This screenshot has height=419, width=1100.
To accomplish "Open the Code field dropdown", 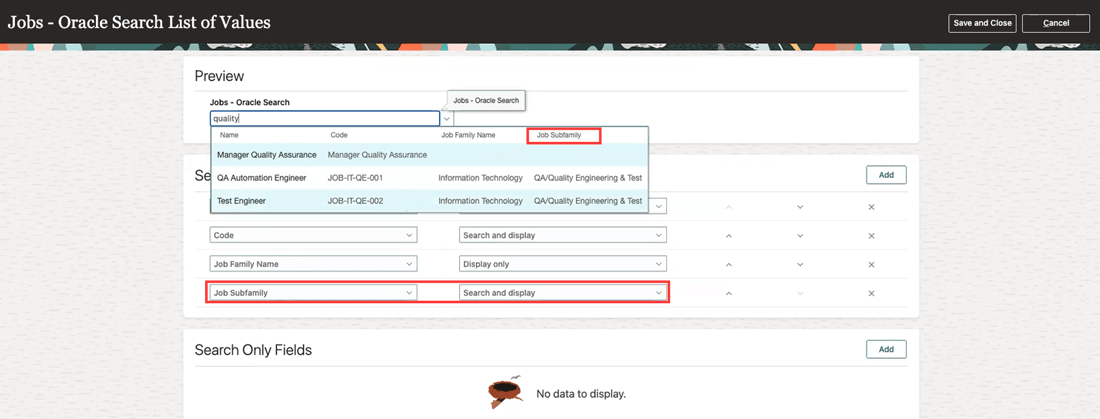I will pyautogui.click(x=314, y=235).
